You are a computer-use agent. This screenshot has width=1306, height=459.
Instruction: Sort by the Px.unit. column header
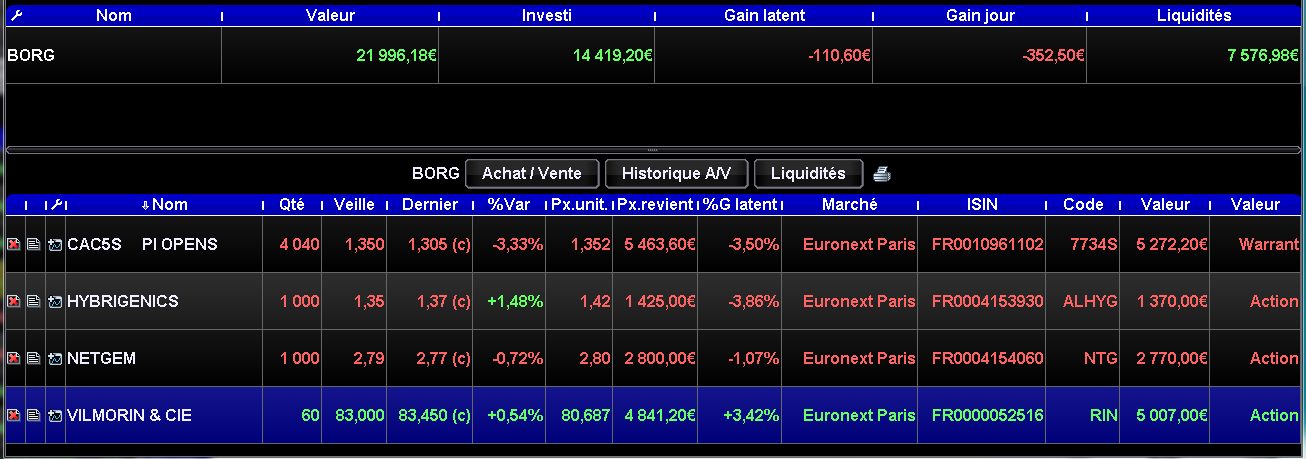(579, 204)
